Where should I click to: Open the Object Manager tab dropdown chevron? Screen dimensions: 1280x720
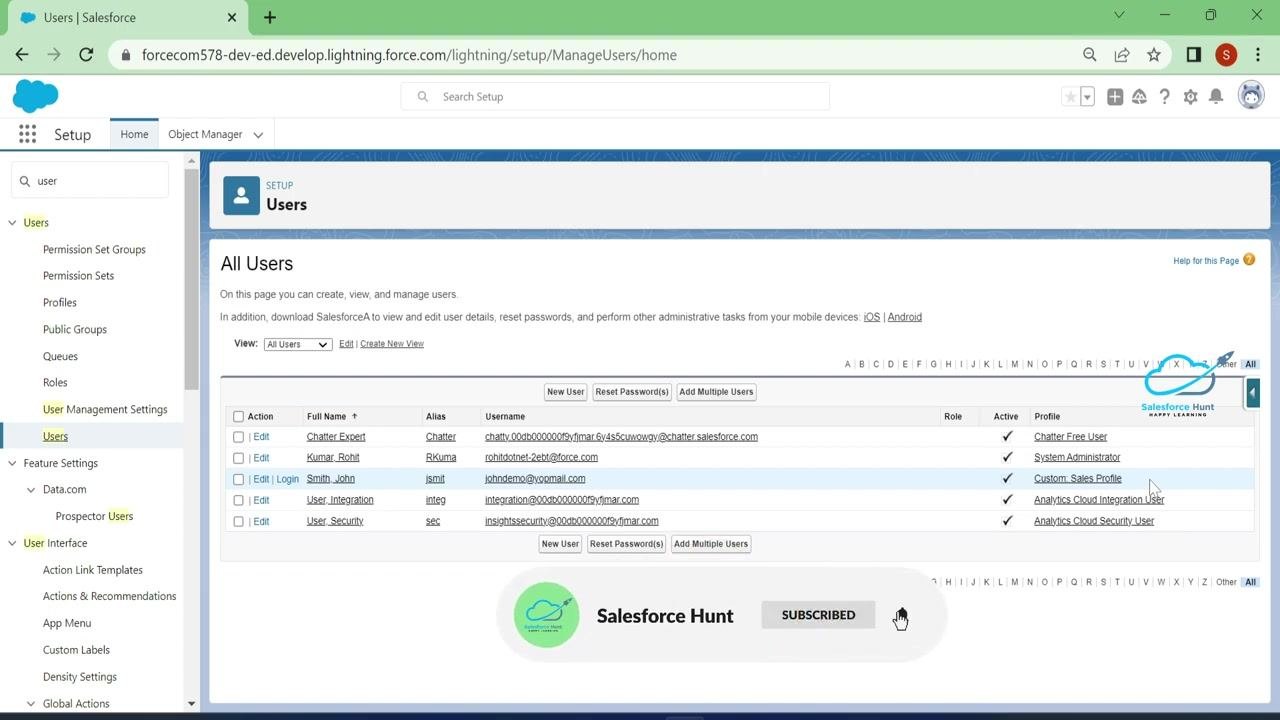click(258, 135)
